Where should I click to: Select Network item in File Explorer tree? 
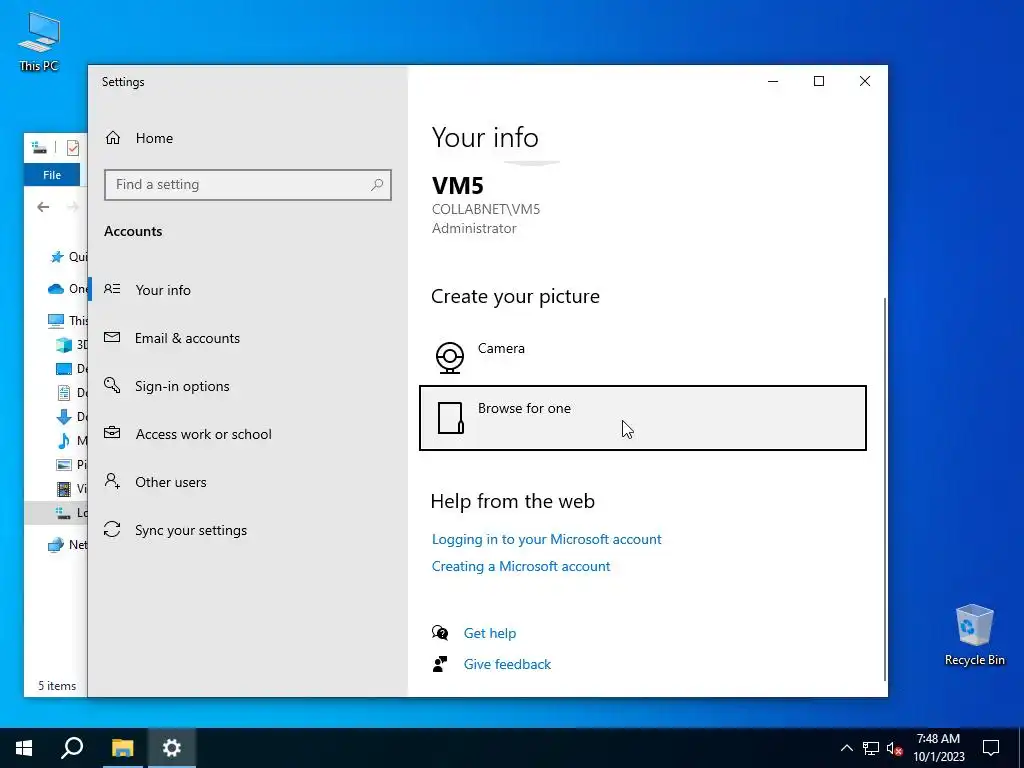(x=67, y=545)
